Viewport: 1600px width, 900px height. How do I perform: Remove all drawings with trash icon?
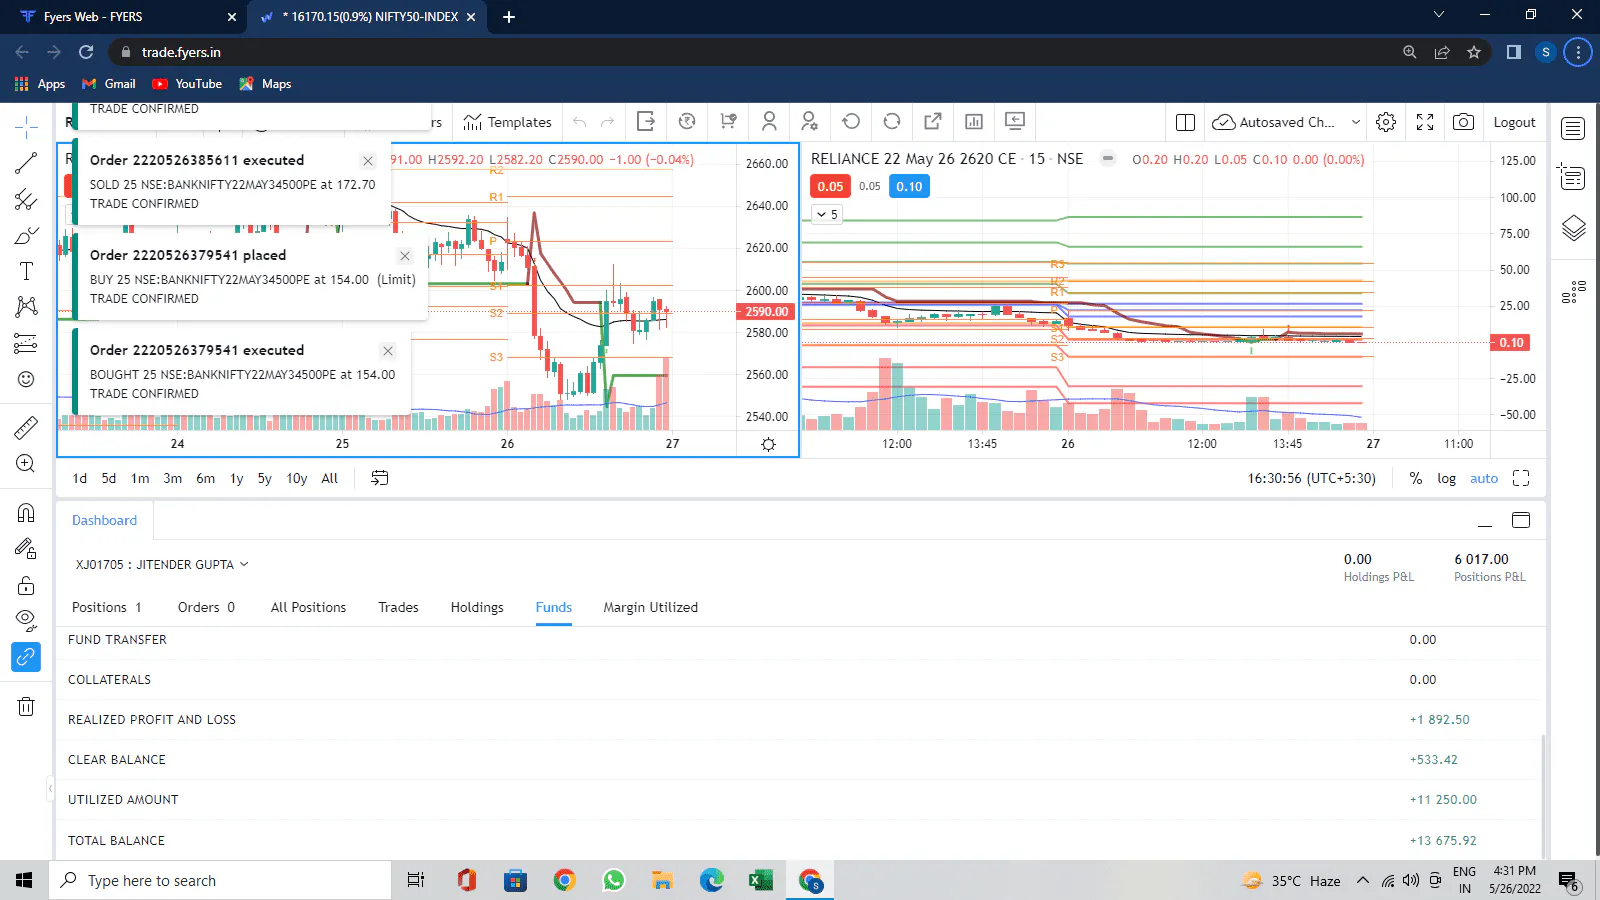[26, 707]
